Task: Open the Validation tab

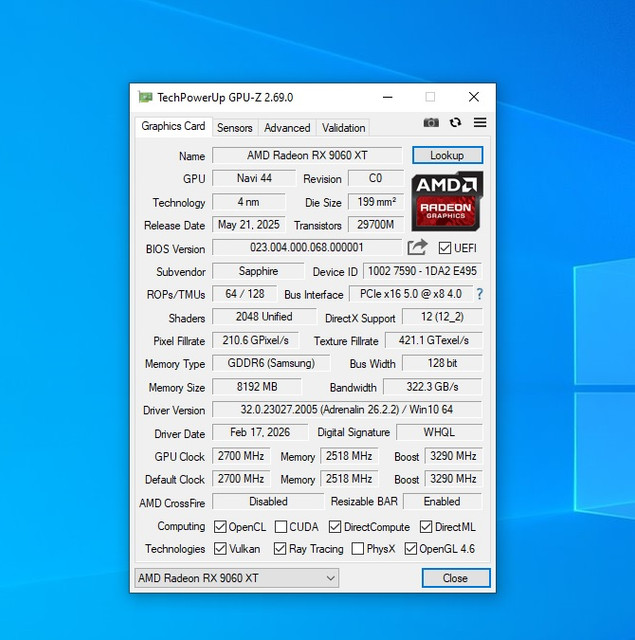Action: 343,128
